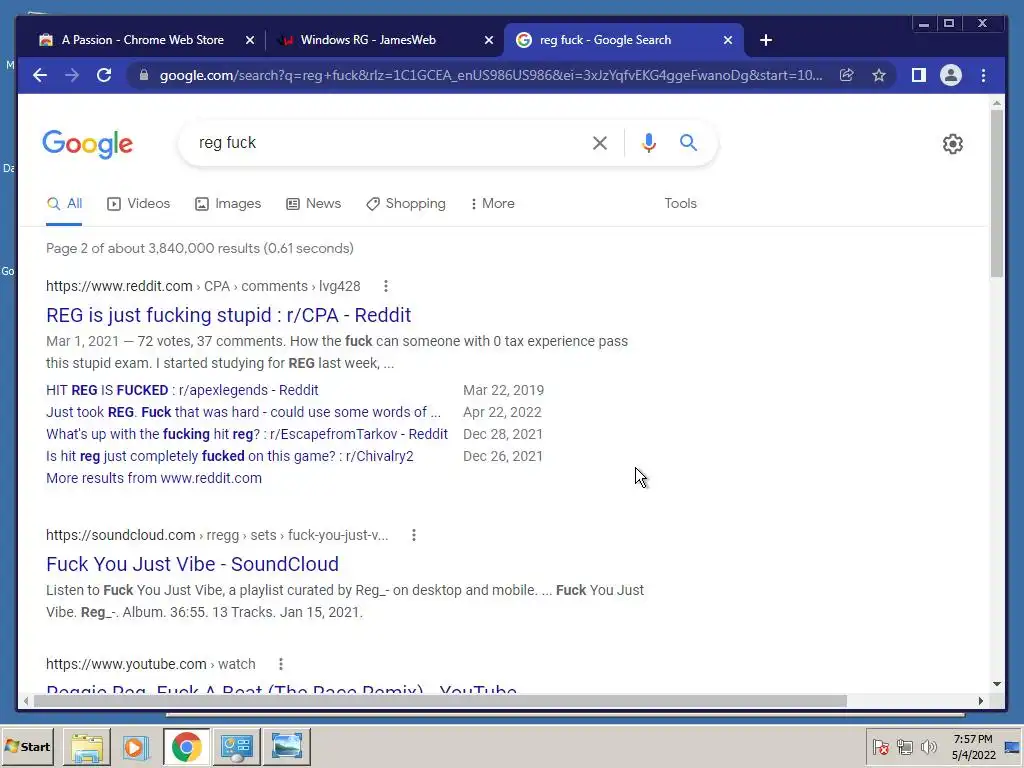Viewport: 1024px width, 768px height.
Task: Click the action center flag tray icon
Action: coord(880,746)
